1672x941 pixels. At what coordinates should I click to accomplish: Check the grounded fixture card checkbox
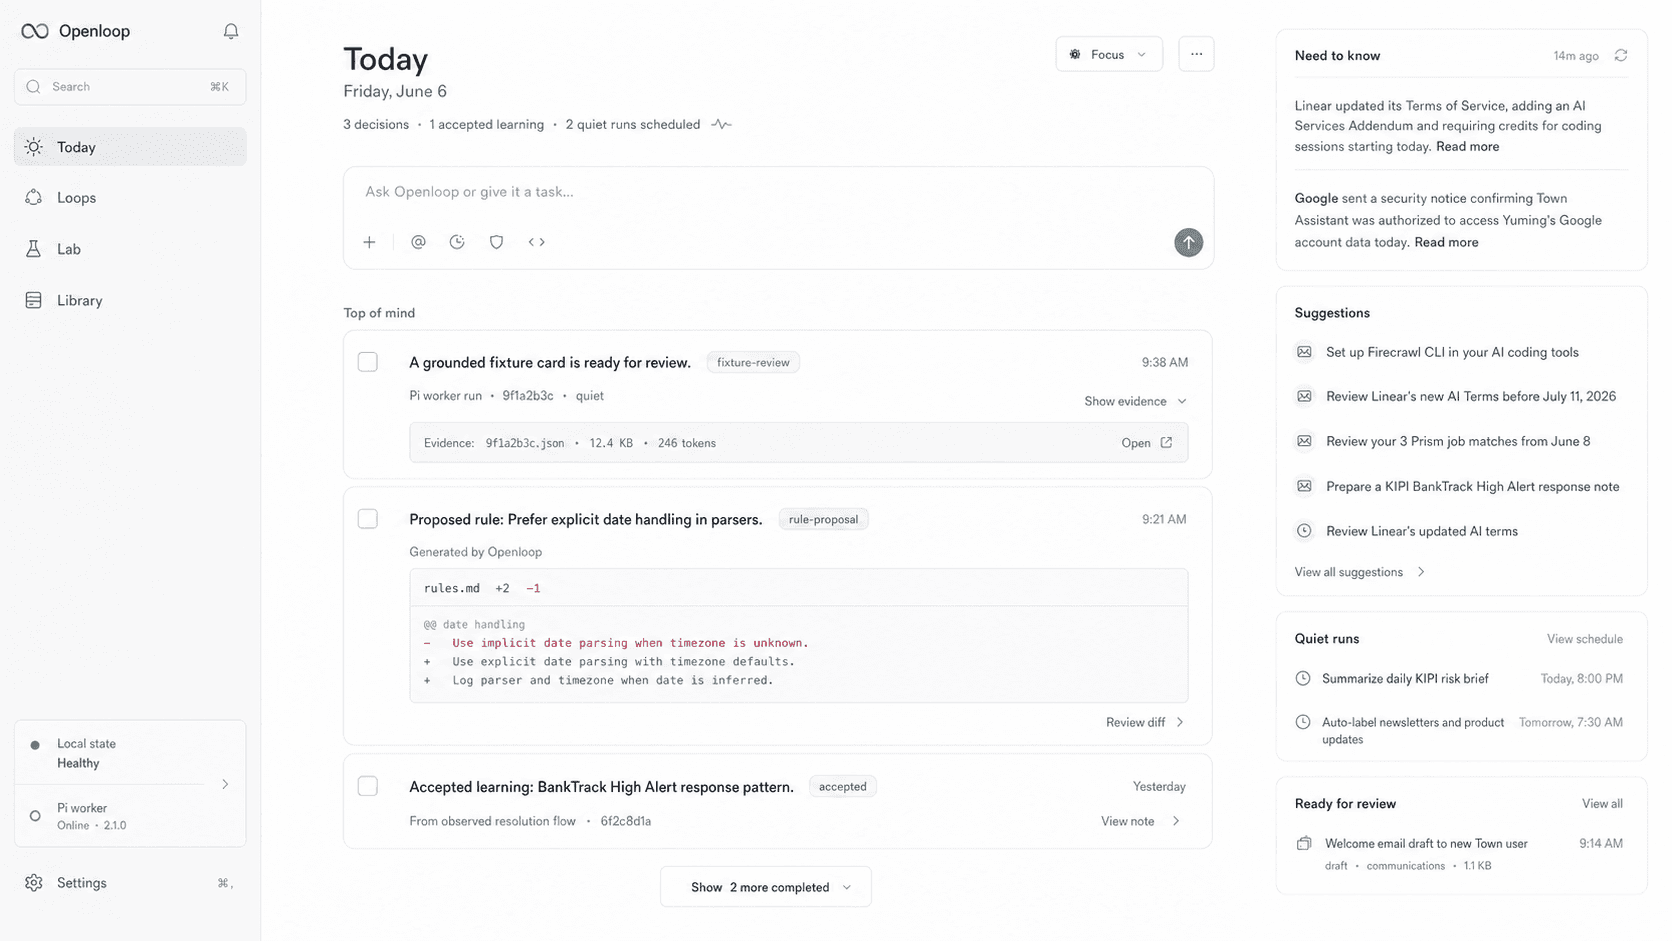[368, 362]
